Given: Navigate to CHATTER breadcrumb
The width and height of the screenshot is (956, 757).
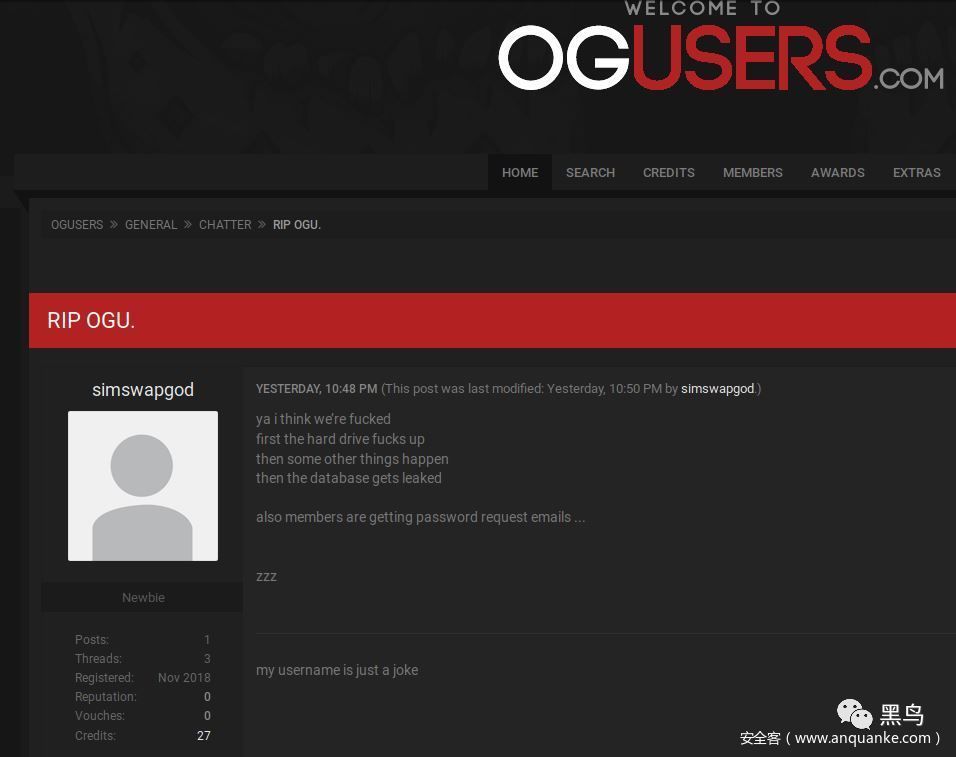Looking at the screenshot, I should [x=225, y=224].
